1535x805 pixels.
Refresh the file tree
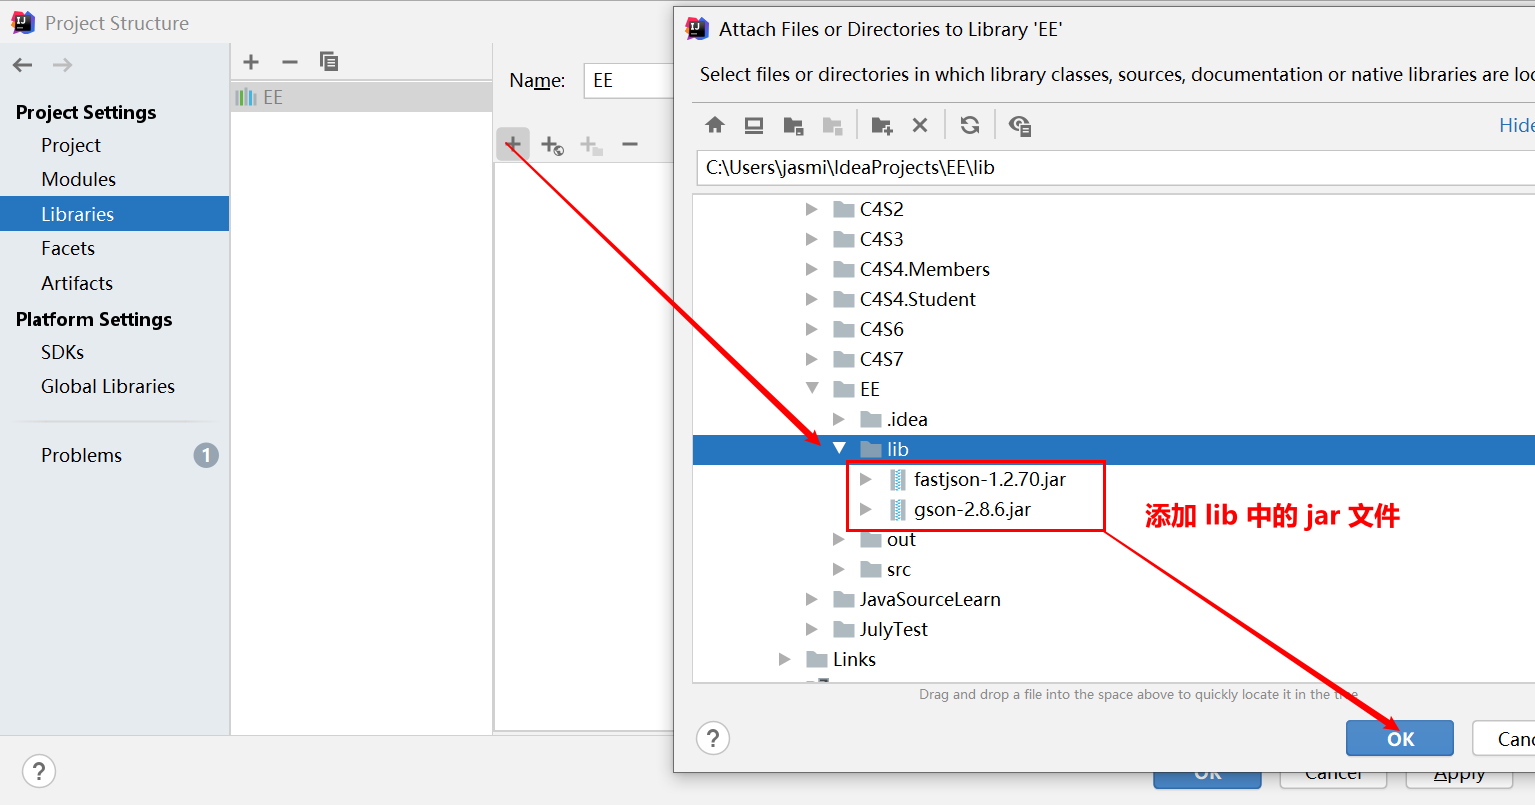(x=970, y=125)
